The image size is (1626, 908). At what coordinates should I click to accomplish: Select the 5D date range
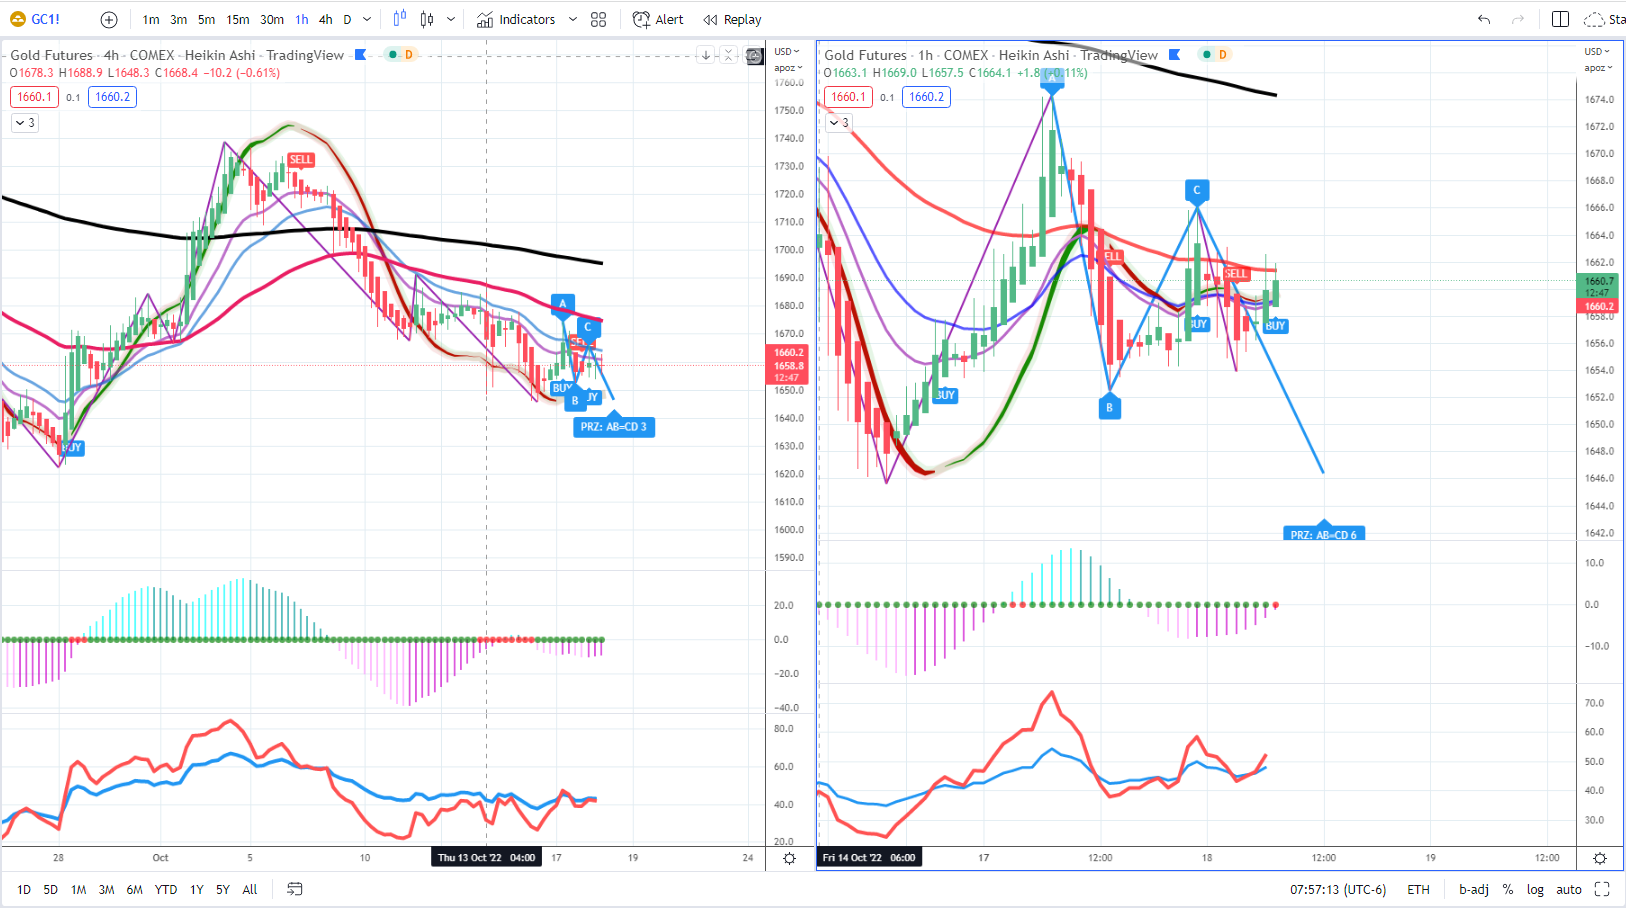(x=51, y=889)
